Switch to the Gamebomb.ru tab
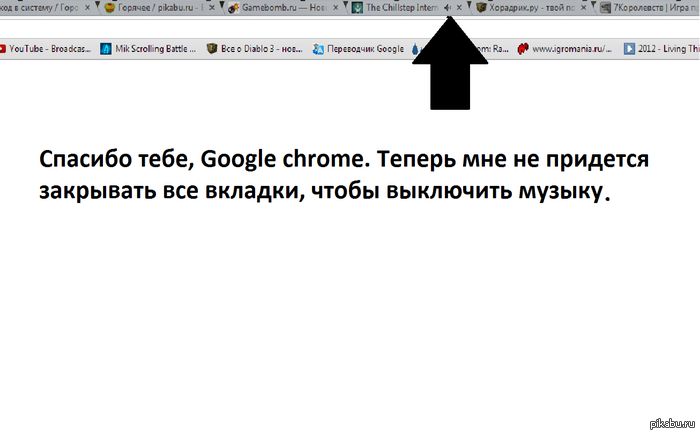 click(284, 8)
